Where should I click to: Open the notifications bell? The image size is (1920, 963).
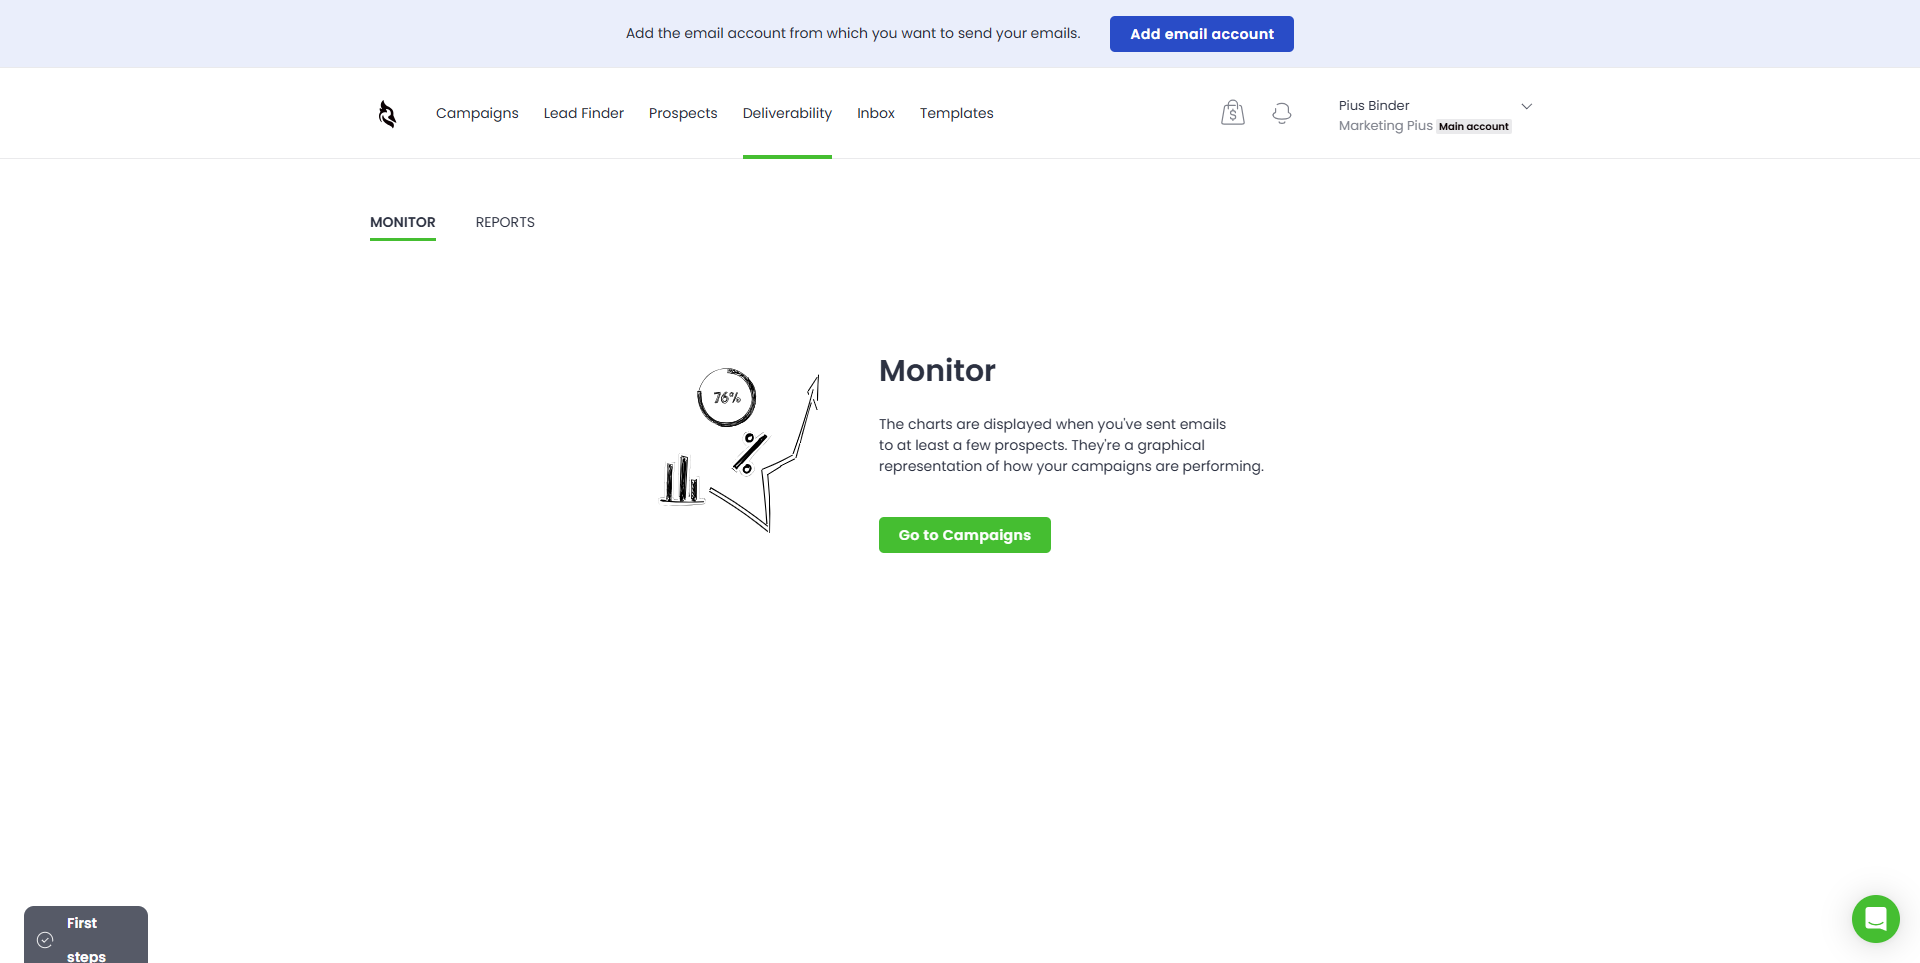point(1281,113)
